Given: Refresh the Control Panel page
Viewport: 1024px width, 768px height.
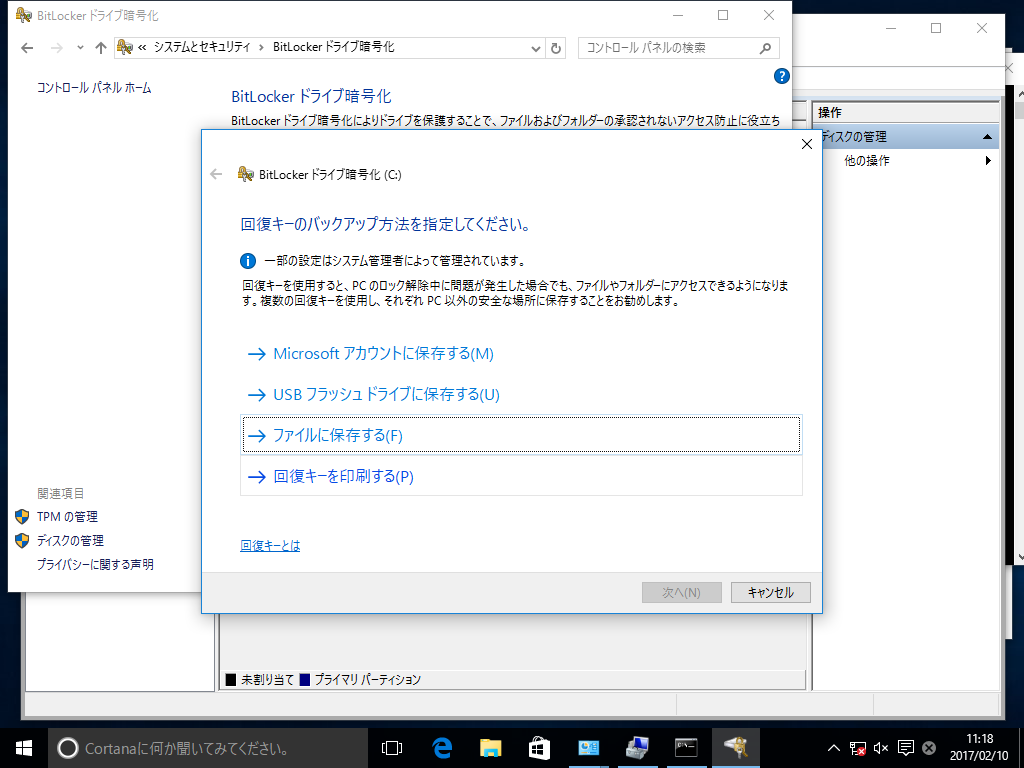Looking at the screenshot, I should tap(556, 48).
